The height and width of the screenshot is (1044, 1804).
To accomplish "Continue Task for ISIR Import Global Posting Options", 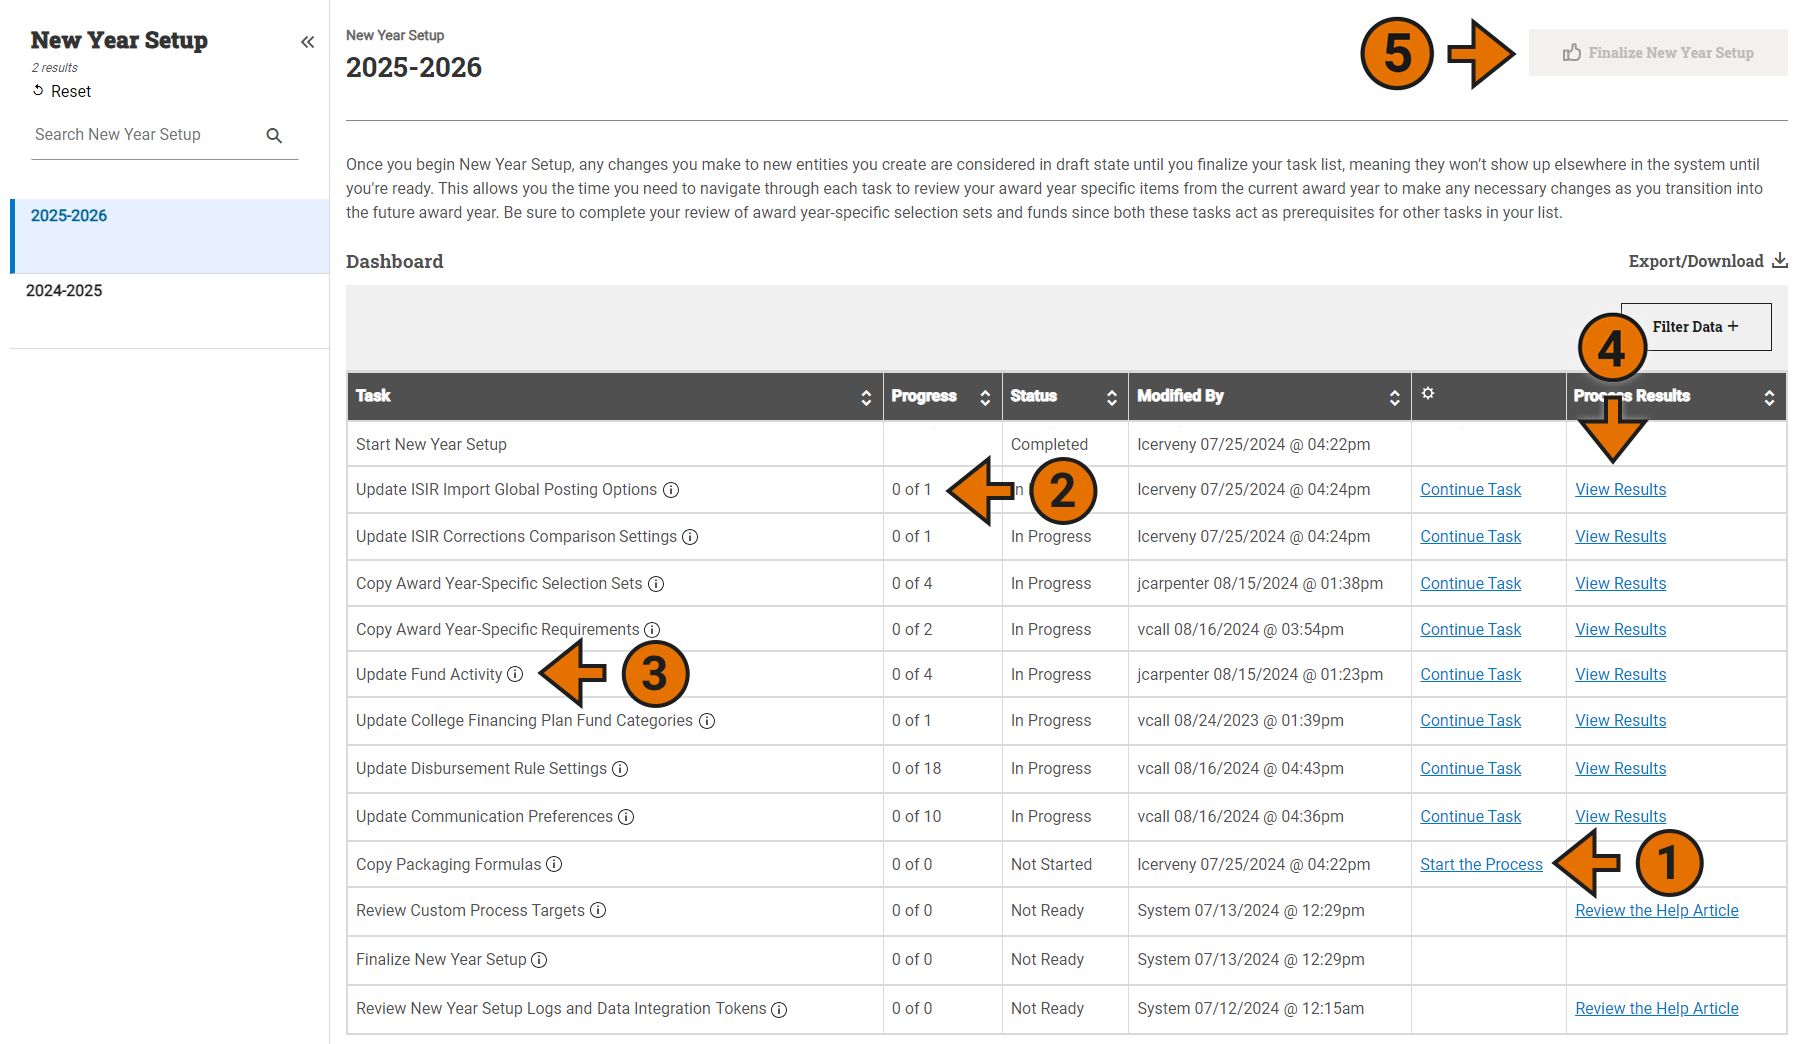I will [x=1470, y=490].
